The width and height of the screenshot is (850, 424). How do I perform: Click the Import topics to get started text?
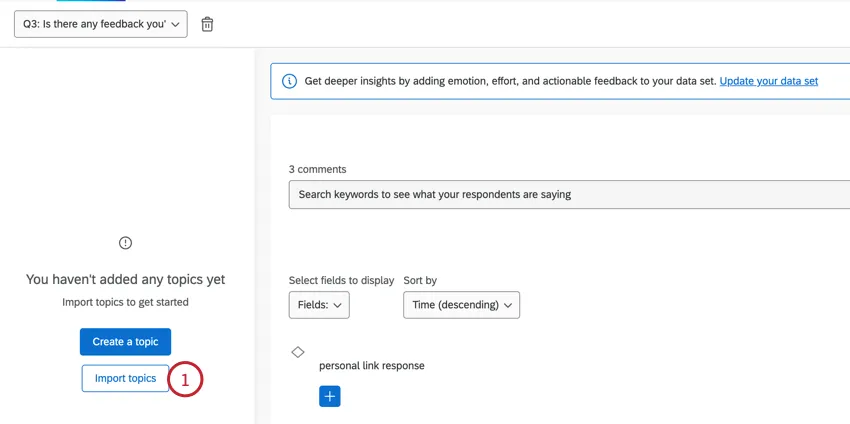click(x=125, y=302)
